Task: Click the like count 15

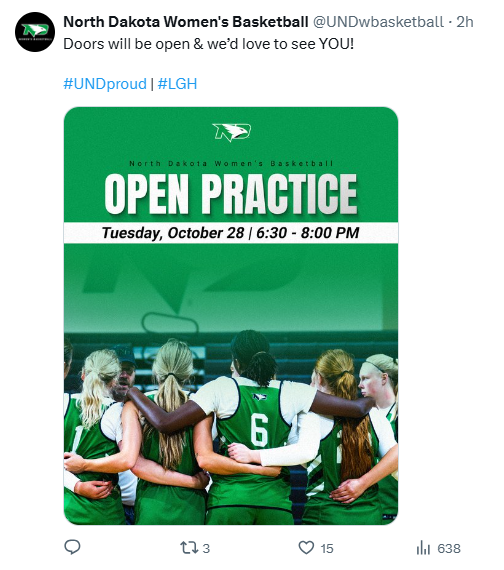Action: coord(327,548)
